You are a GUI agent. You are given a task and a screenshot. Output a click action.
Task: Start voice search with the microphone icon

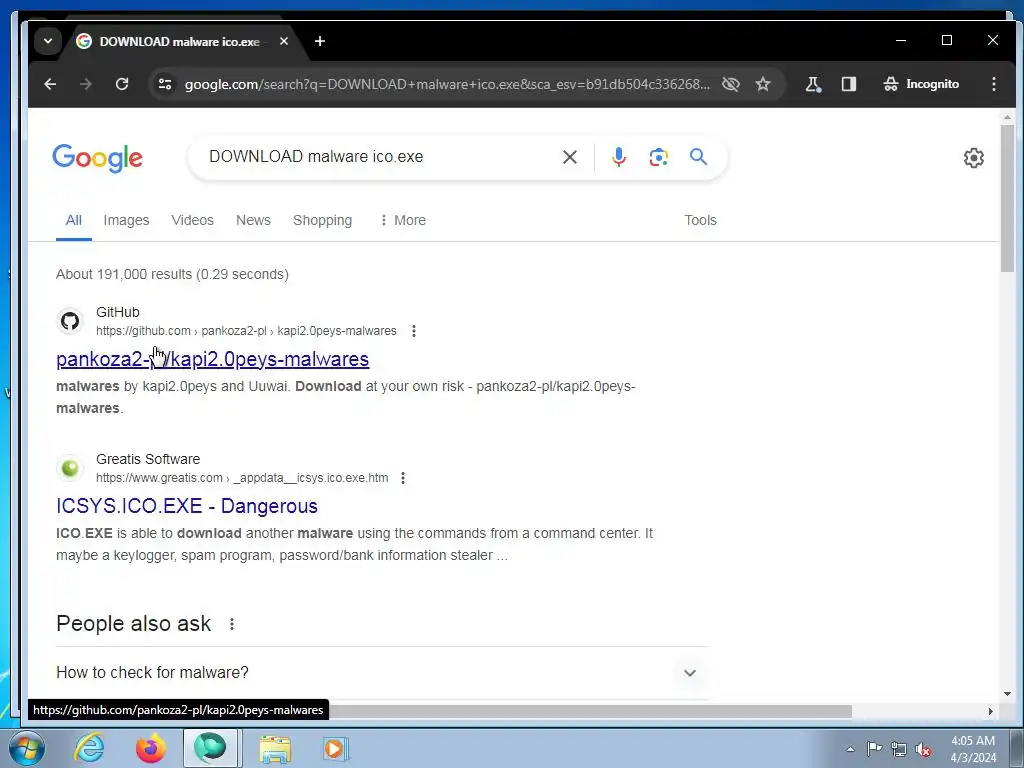(x=618, y=157)
